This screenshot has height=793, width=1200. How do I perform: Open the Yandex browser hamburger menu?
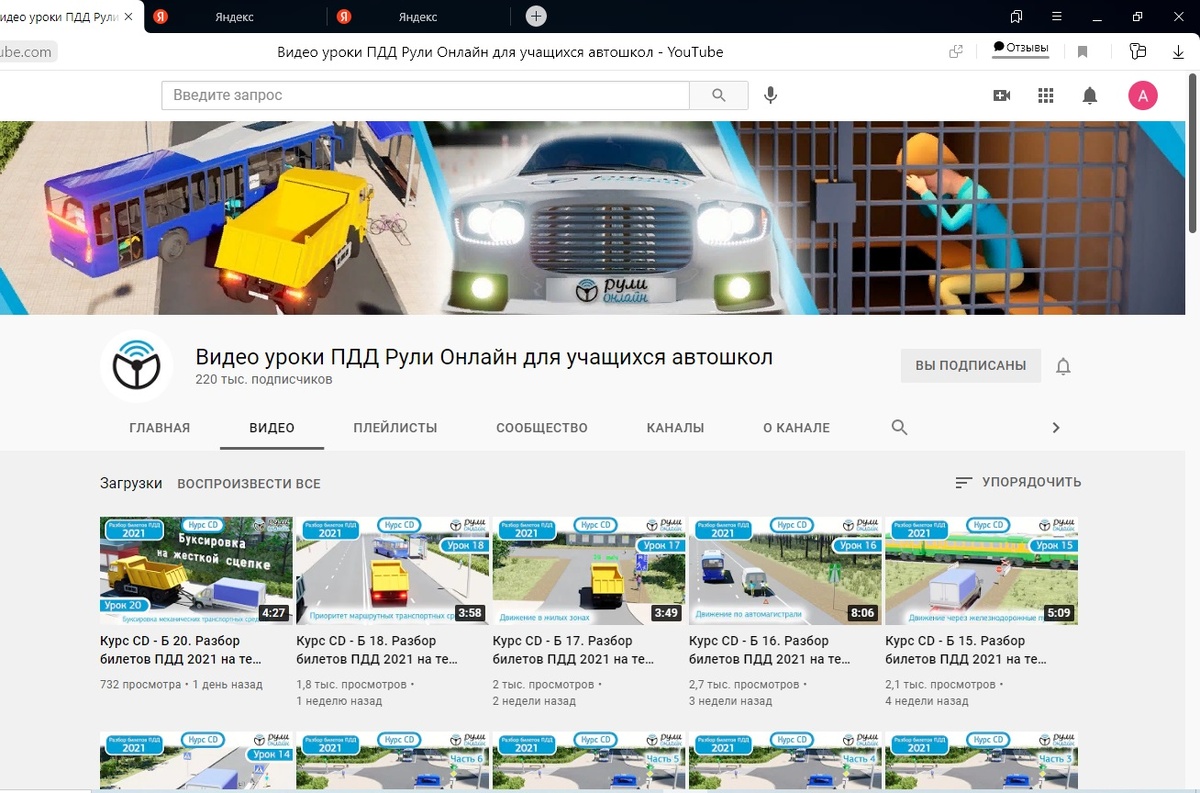click(x=1057, y=17)
